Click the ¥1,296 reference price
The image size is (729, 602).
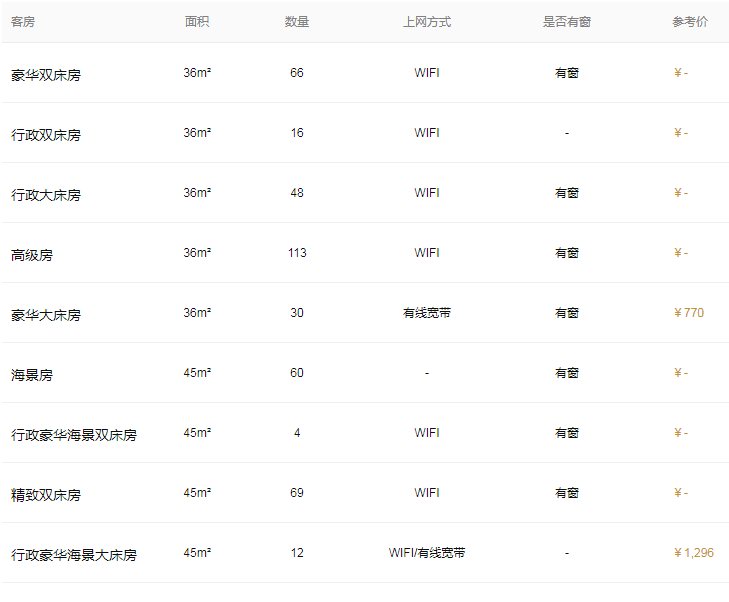(694, 553)
